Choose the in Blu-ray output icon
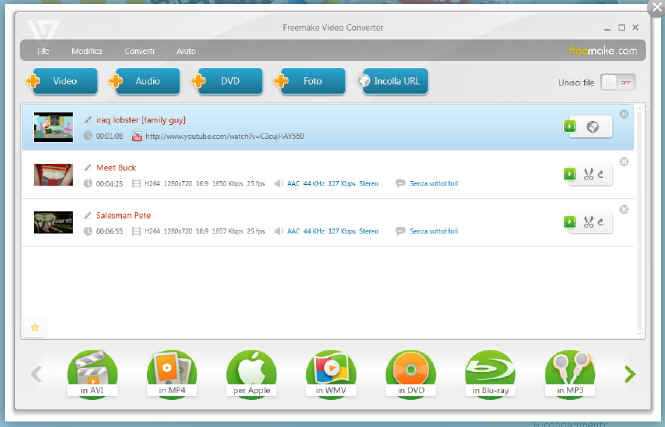This screenshot has height=427, width=665. [490, 374]
